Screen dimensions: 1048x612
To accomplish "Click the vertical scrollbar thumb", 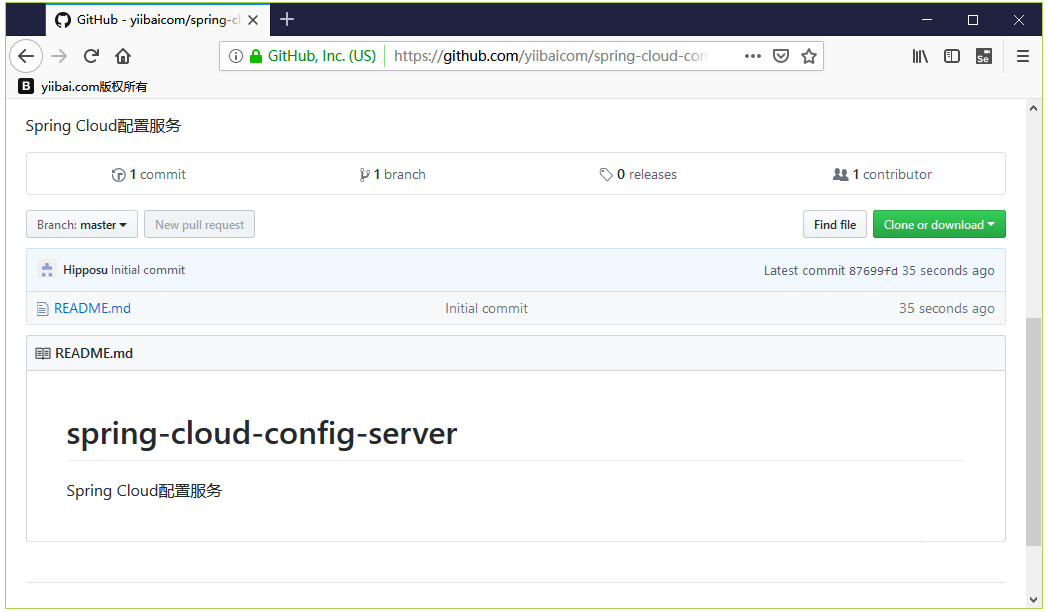I will (1033, 431).
